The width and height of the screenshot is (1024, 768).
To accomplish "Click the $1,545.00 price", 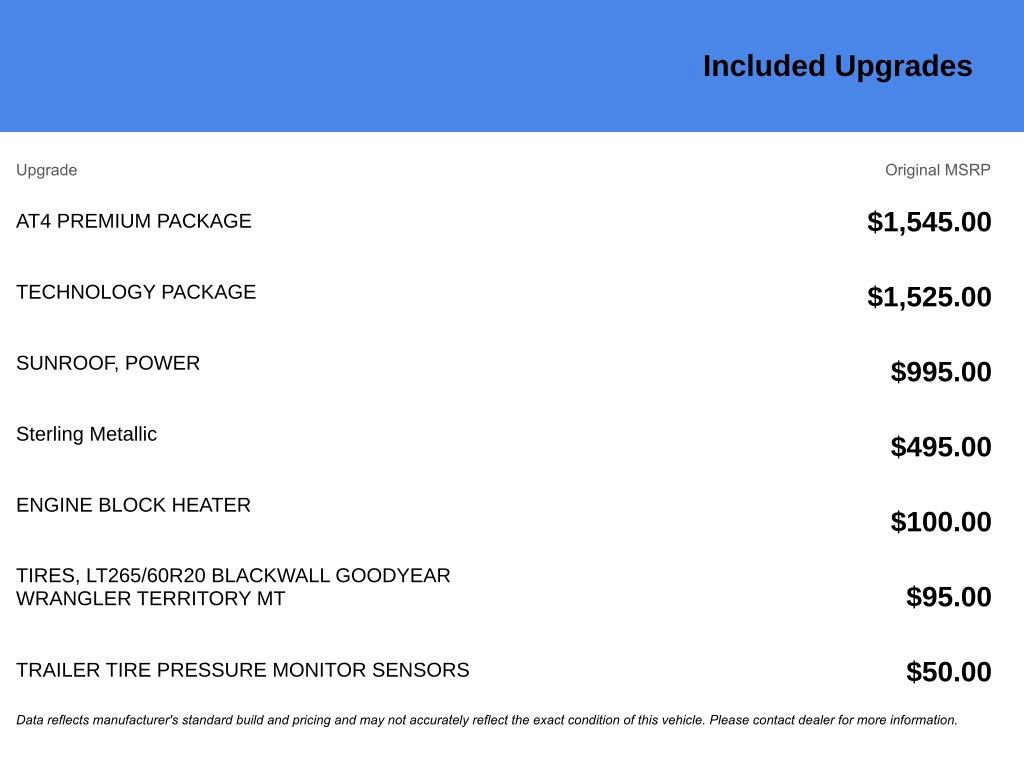I will tap(929, 222).
